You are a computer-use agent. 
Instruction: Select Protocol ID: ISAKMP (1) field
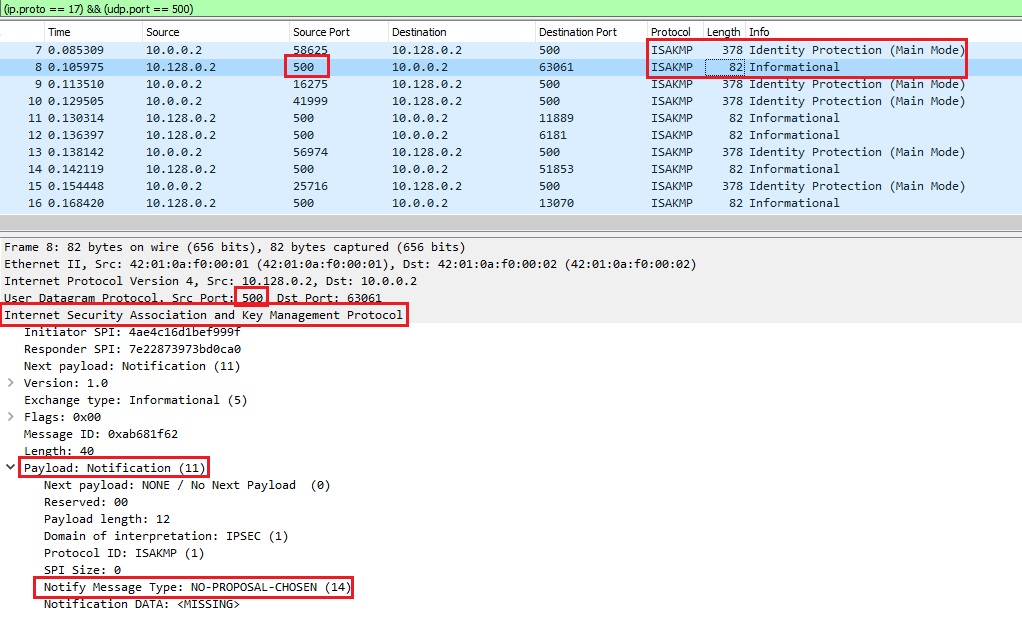124,553
